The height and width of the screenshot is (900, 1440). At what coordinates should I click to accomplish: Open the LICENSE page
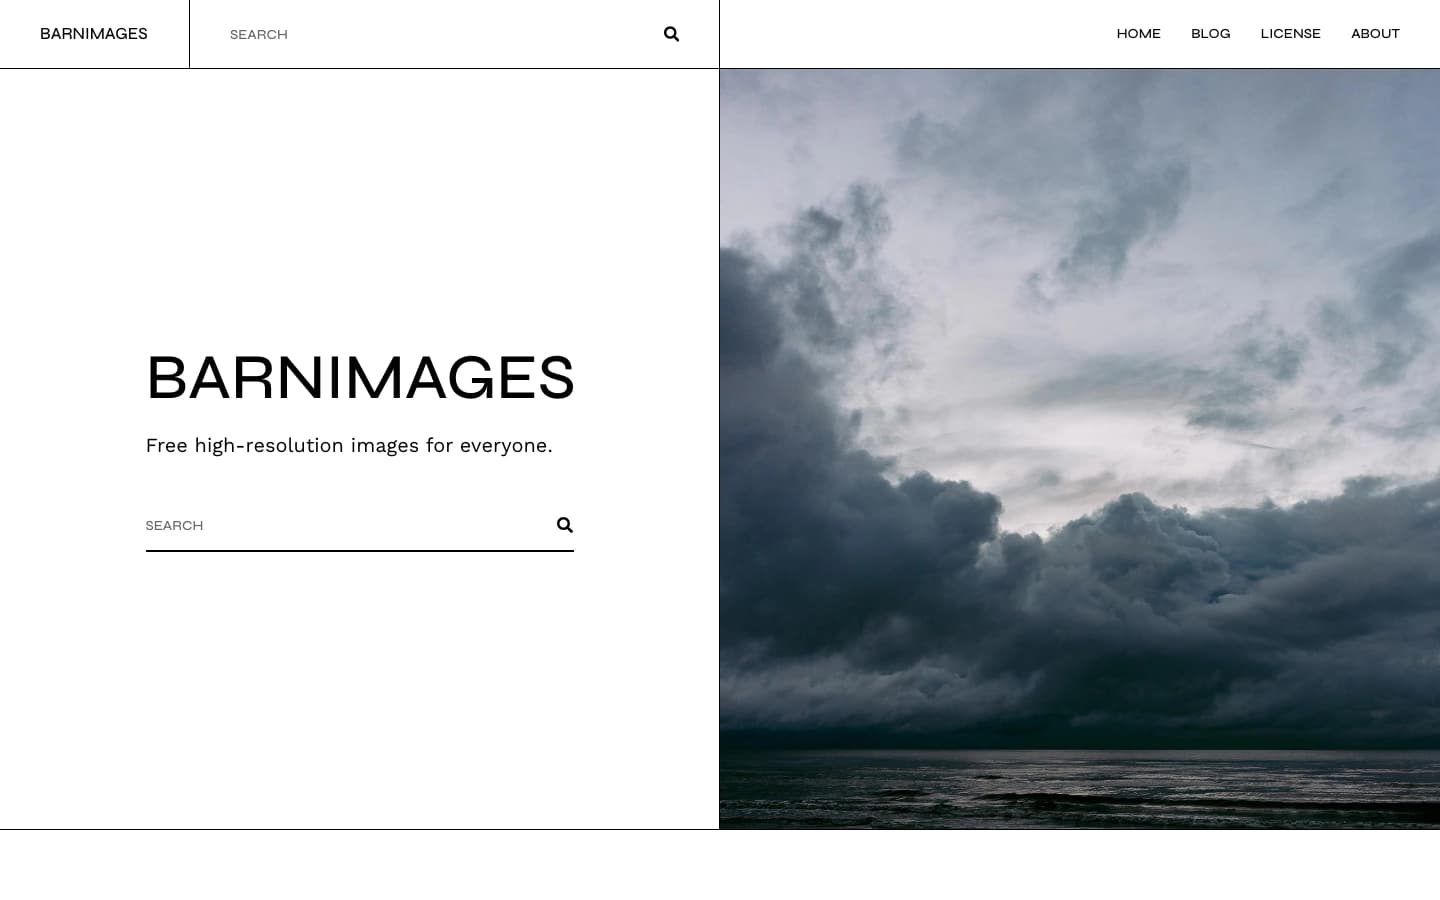1290,34
